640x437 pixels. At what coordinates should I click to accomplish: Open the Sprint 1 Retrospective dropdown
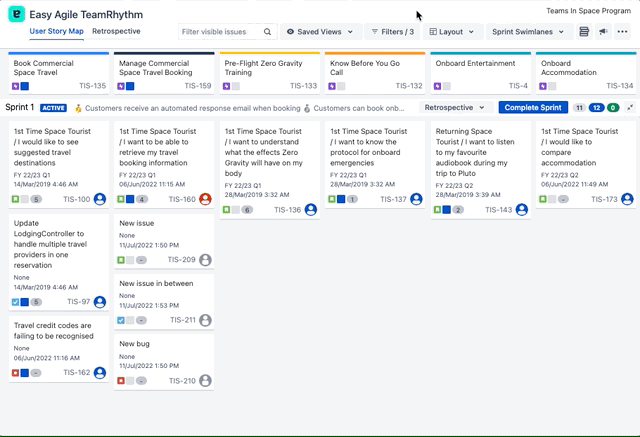(x=455, y=108)
